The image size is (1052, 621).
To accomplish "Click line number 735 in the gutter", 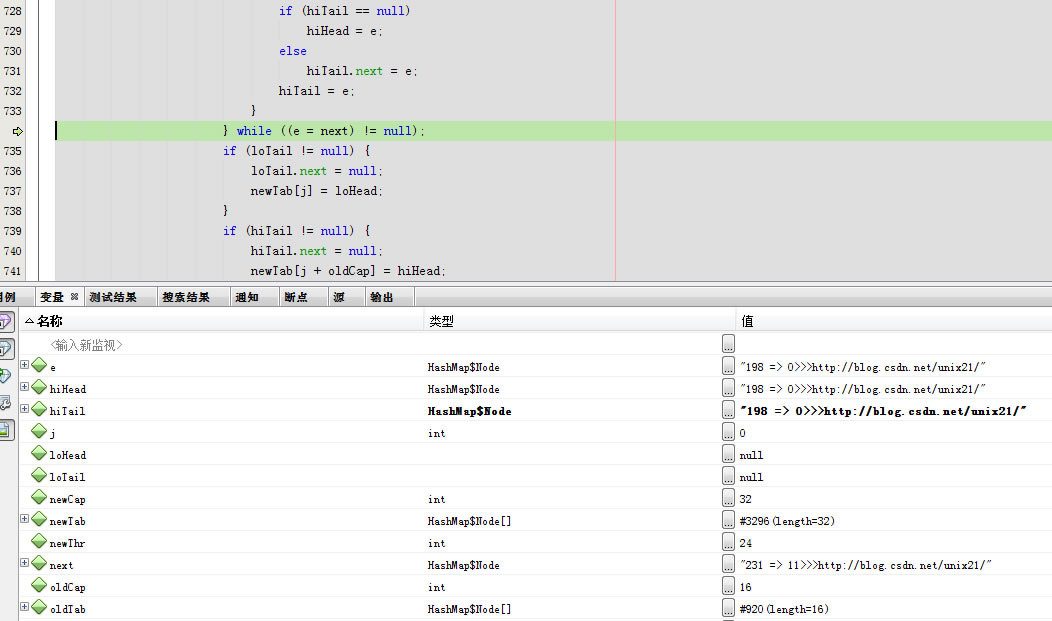I will [13, 151].
